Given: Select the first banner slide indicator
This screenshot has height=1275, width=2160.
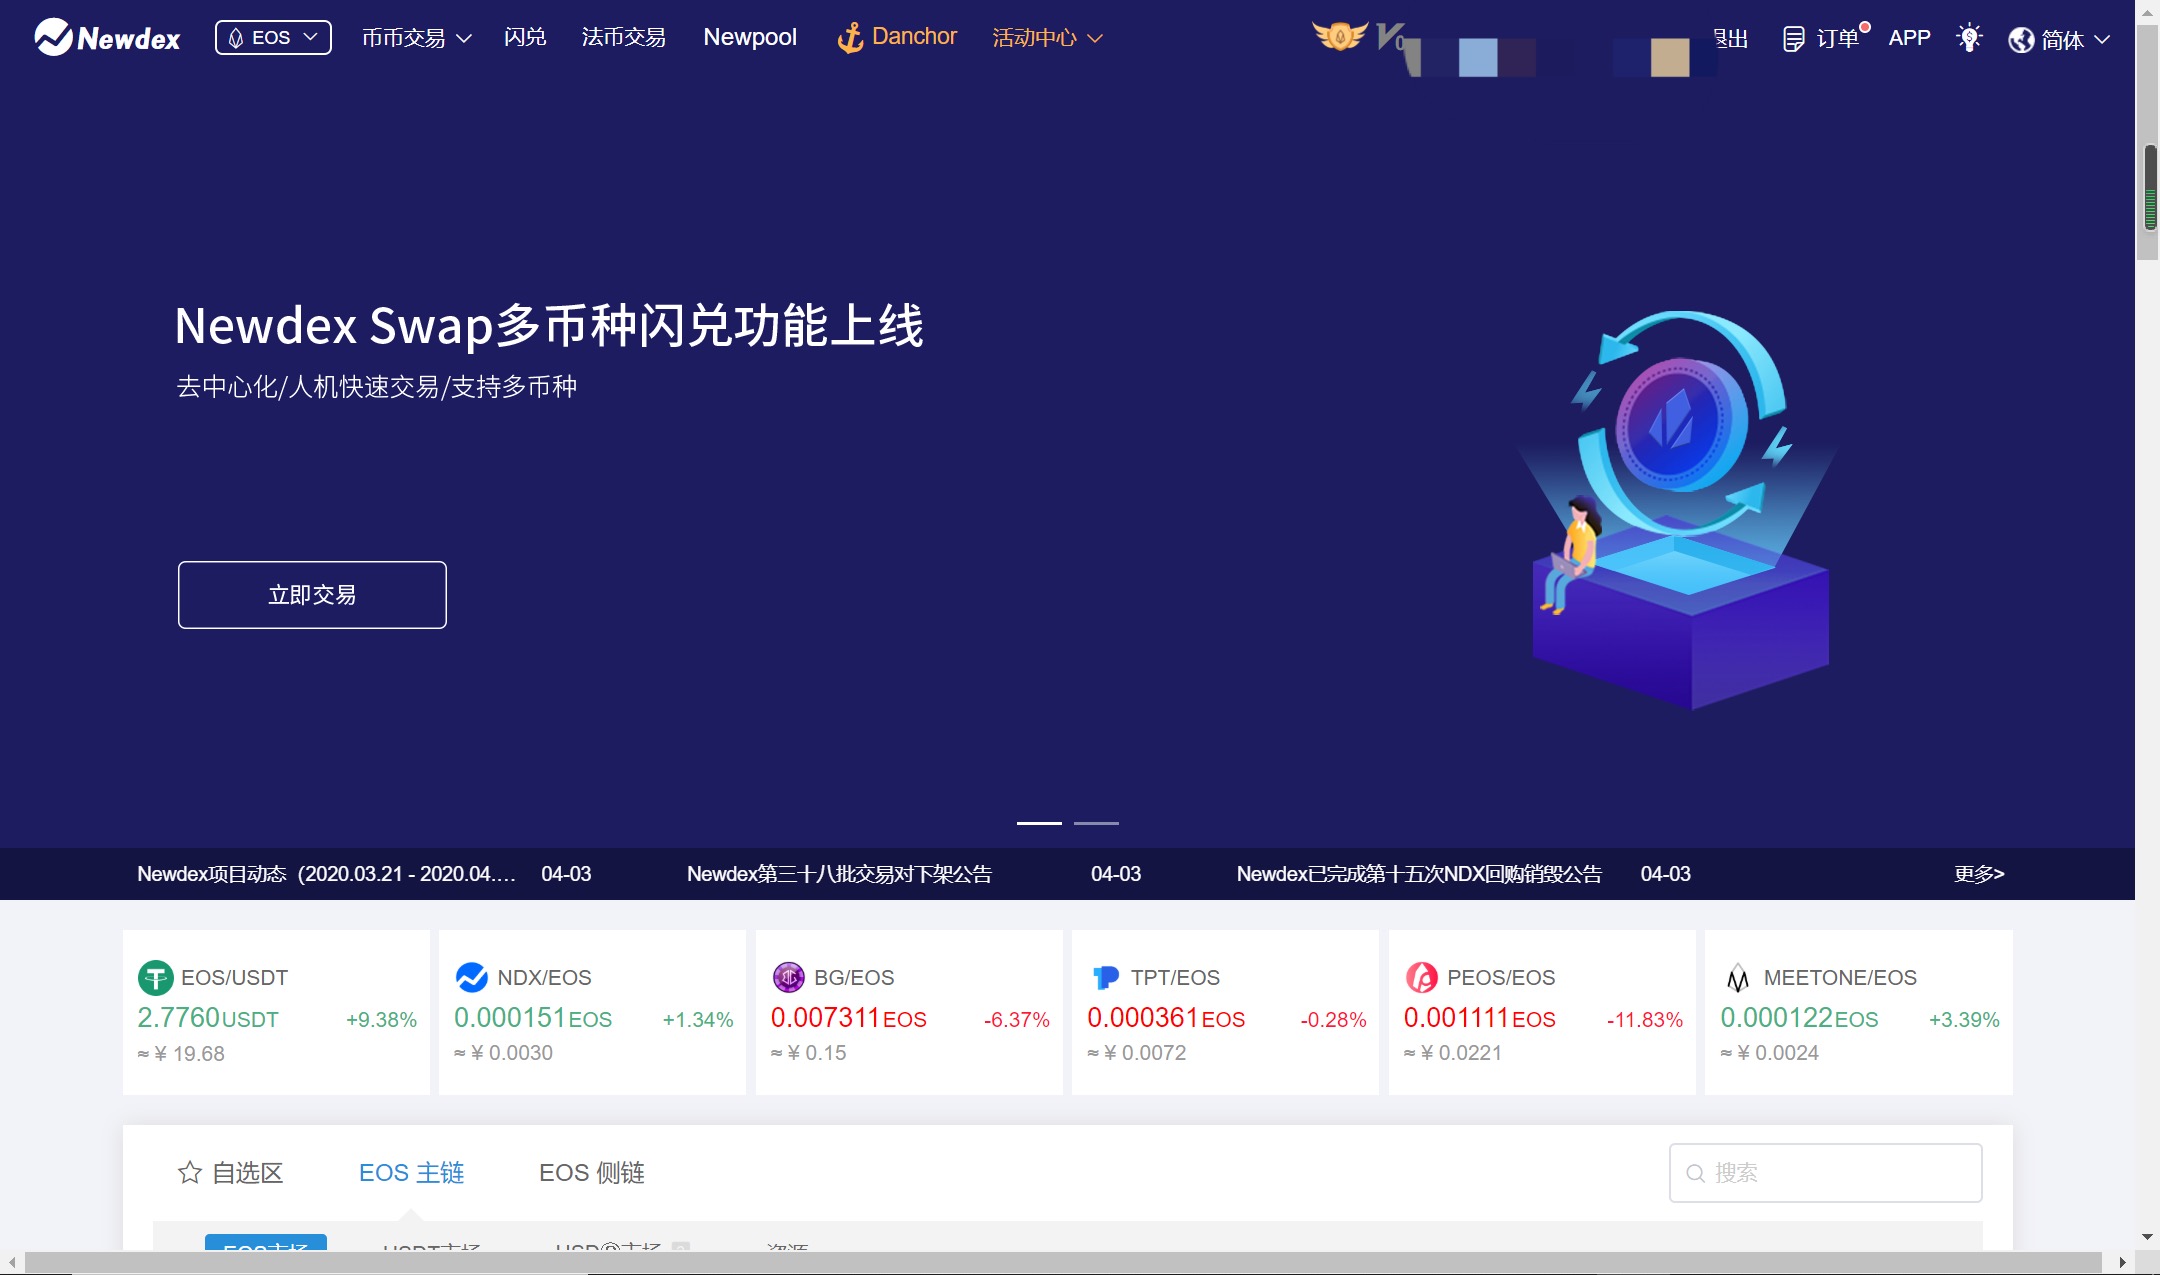Looking at the screenshot, I should pos(1039,823).
